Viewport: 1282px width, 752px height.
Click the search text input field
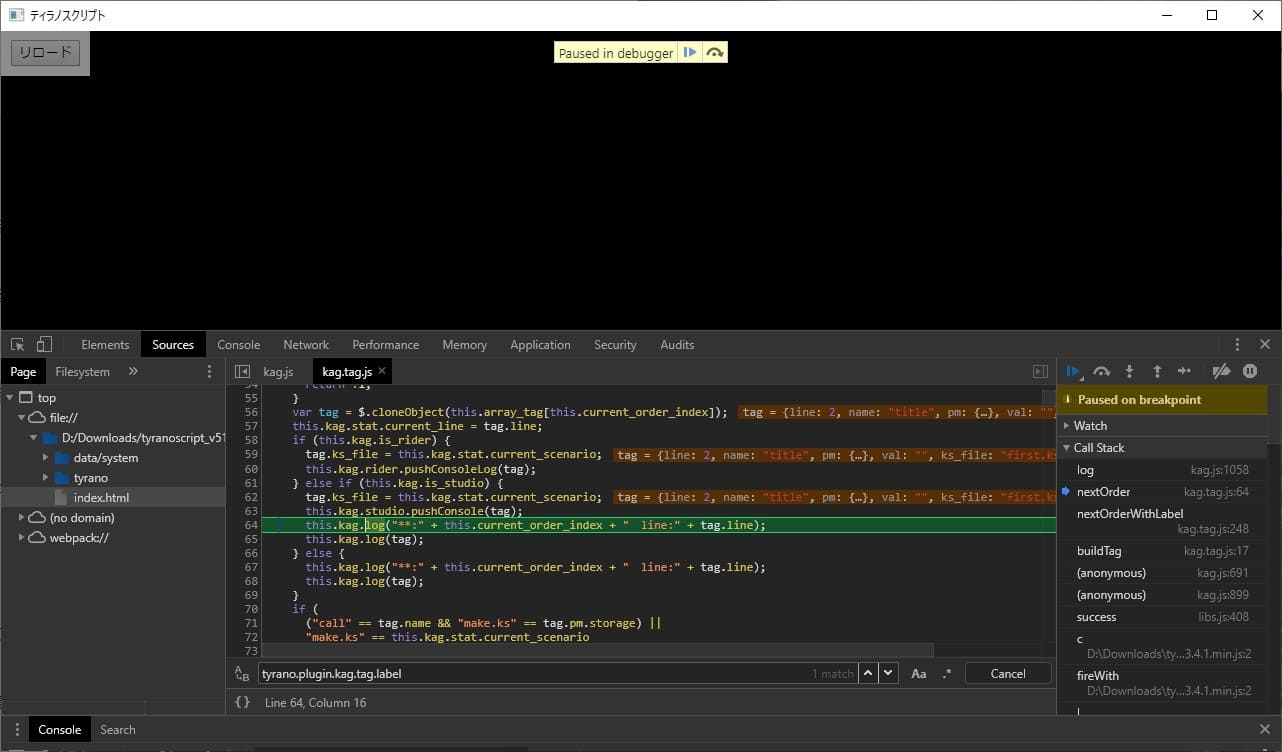click(530, 674)
